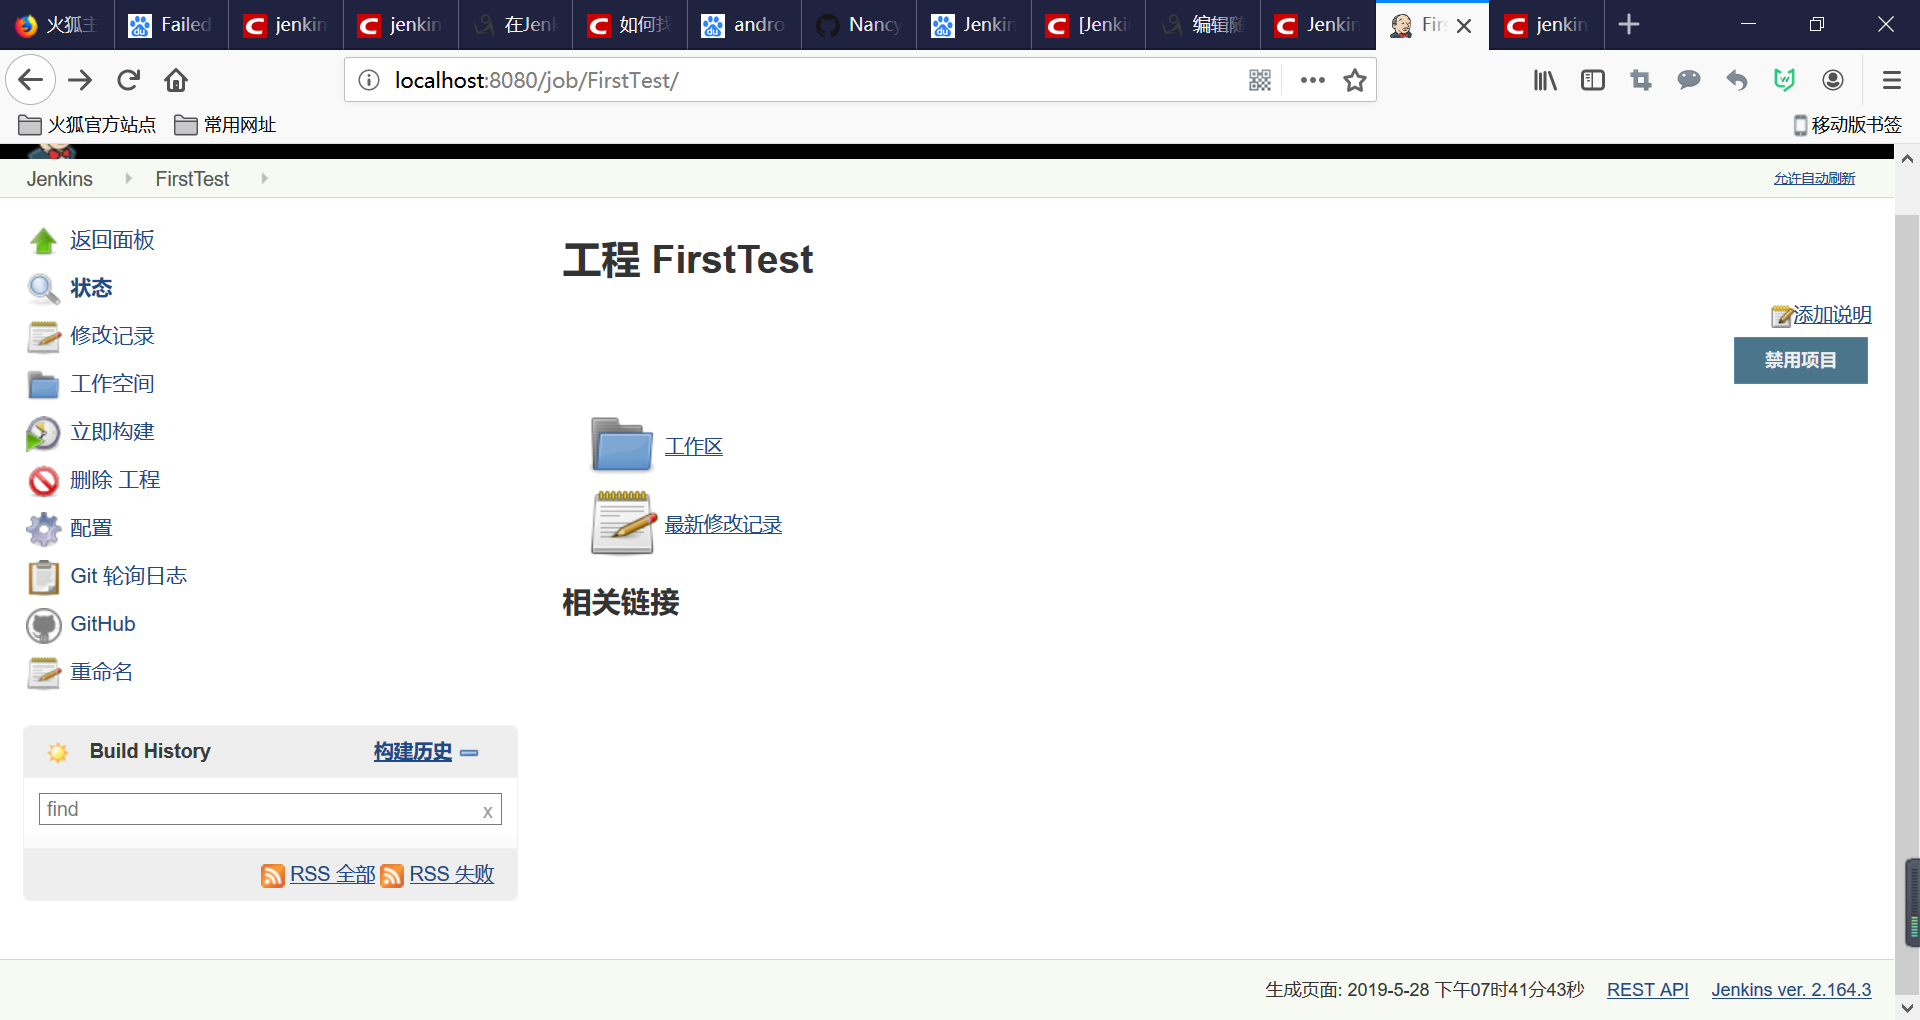Collapse the Build History panel with minus icon
Screen dimensions: 1920x1020
tap(469, 753)
